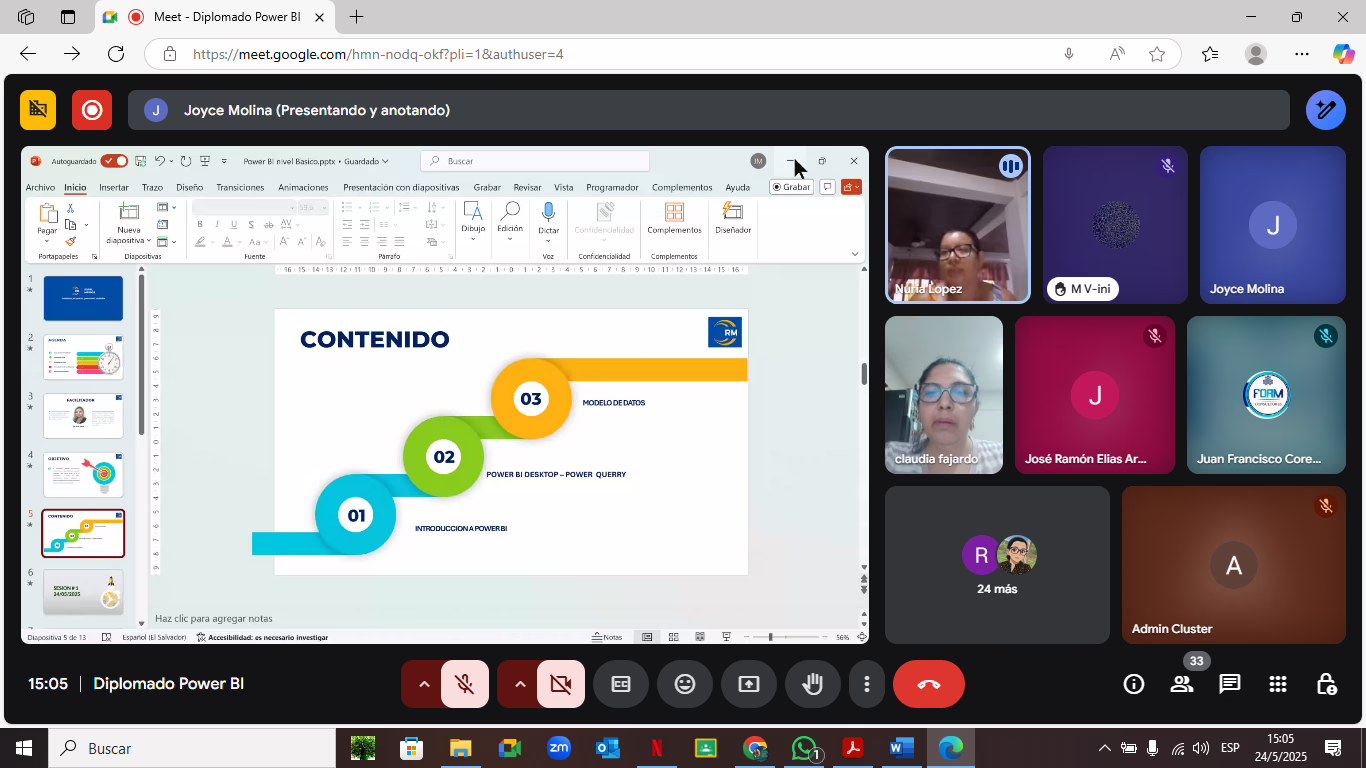Click the red recording indicator icon
This screenshot has height=768, width=1366.
click(x=92, y=110)
